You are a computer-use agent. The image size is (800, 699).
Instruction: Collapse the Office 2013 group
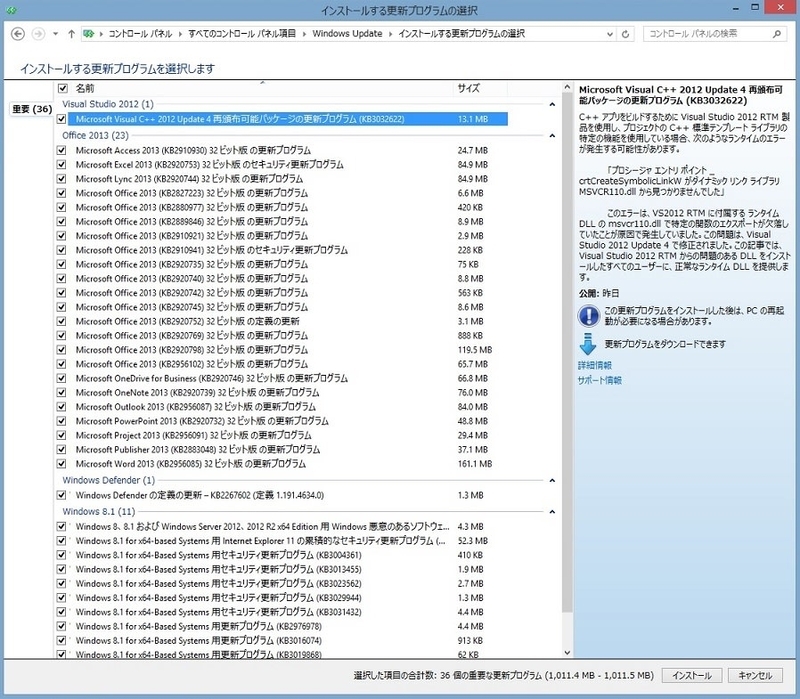(552, 136)
